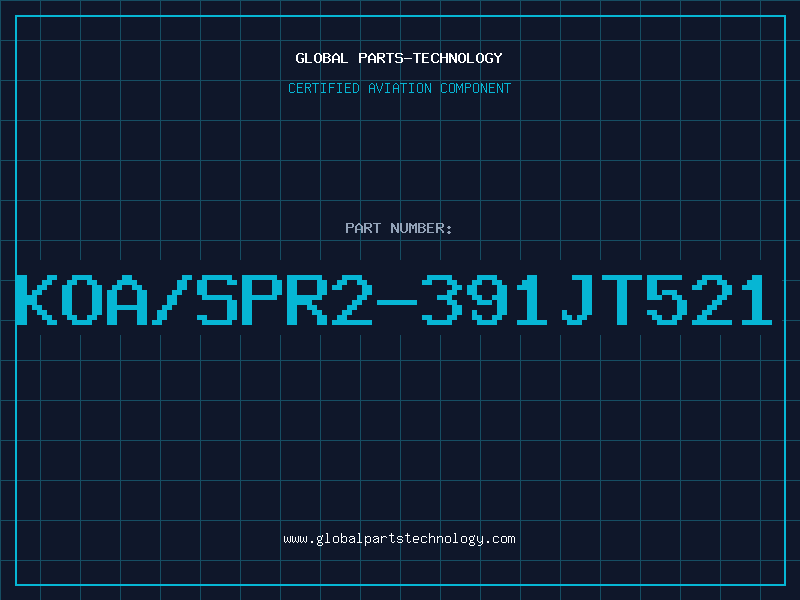Viewport: 800px width, 600px height.
Task: Click the www. prefix of the website address
Action: pyautogui.click(x=299, y=539)
